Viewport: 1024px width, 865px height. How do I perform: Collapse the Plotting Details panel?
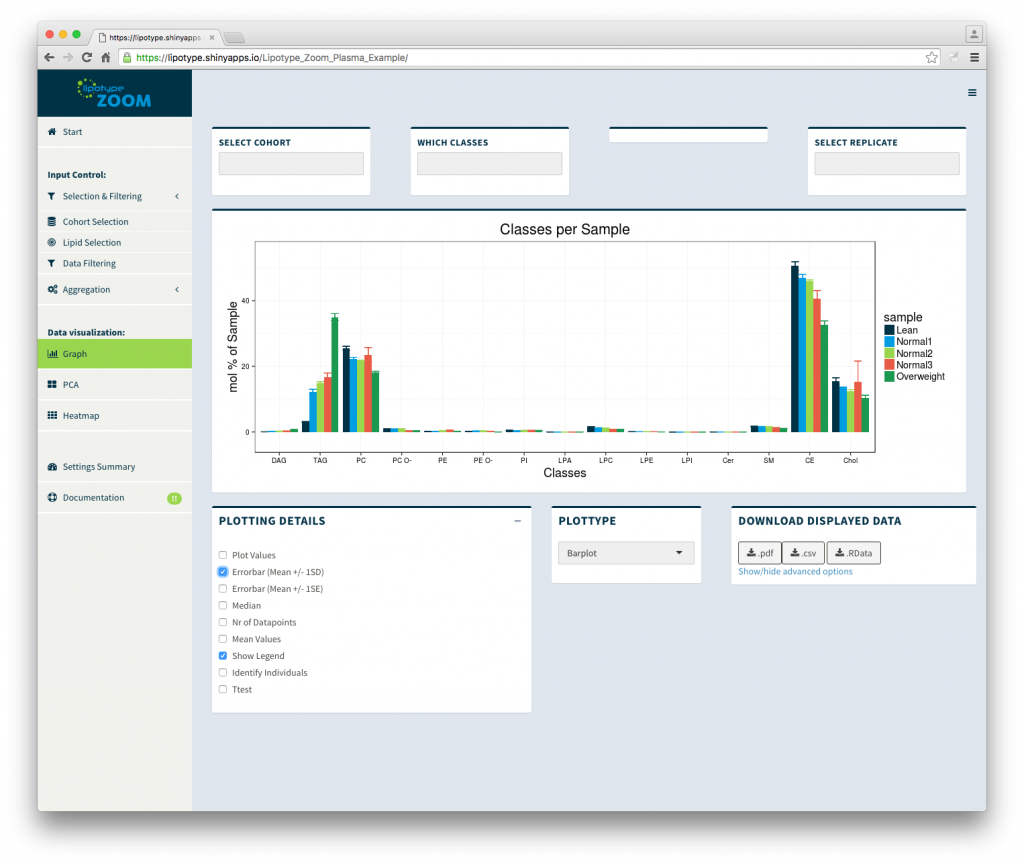tap(518, 521)
